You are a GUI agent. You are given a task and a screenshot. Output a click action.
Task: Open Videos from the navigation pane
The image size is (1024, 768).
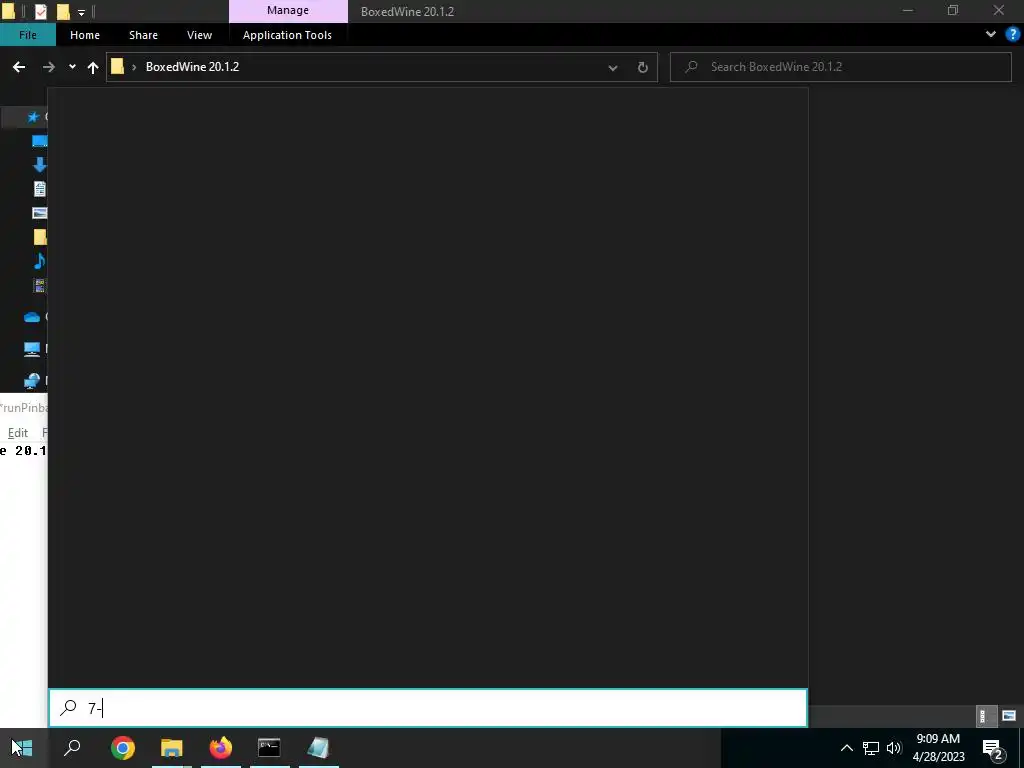click(x=40, y=285)
